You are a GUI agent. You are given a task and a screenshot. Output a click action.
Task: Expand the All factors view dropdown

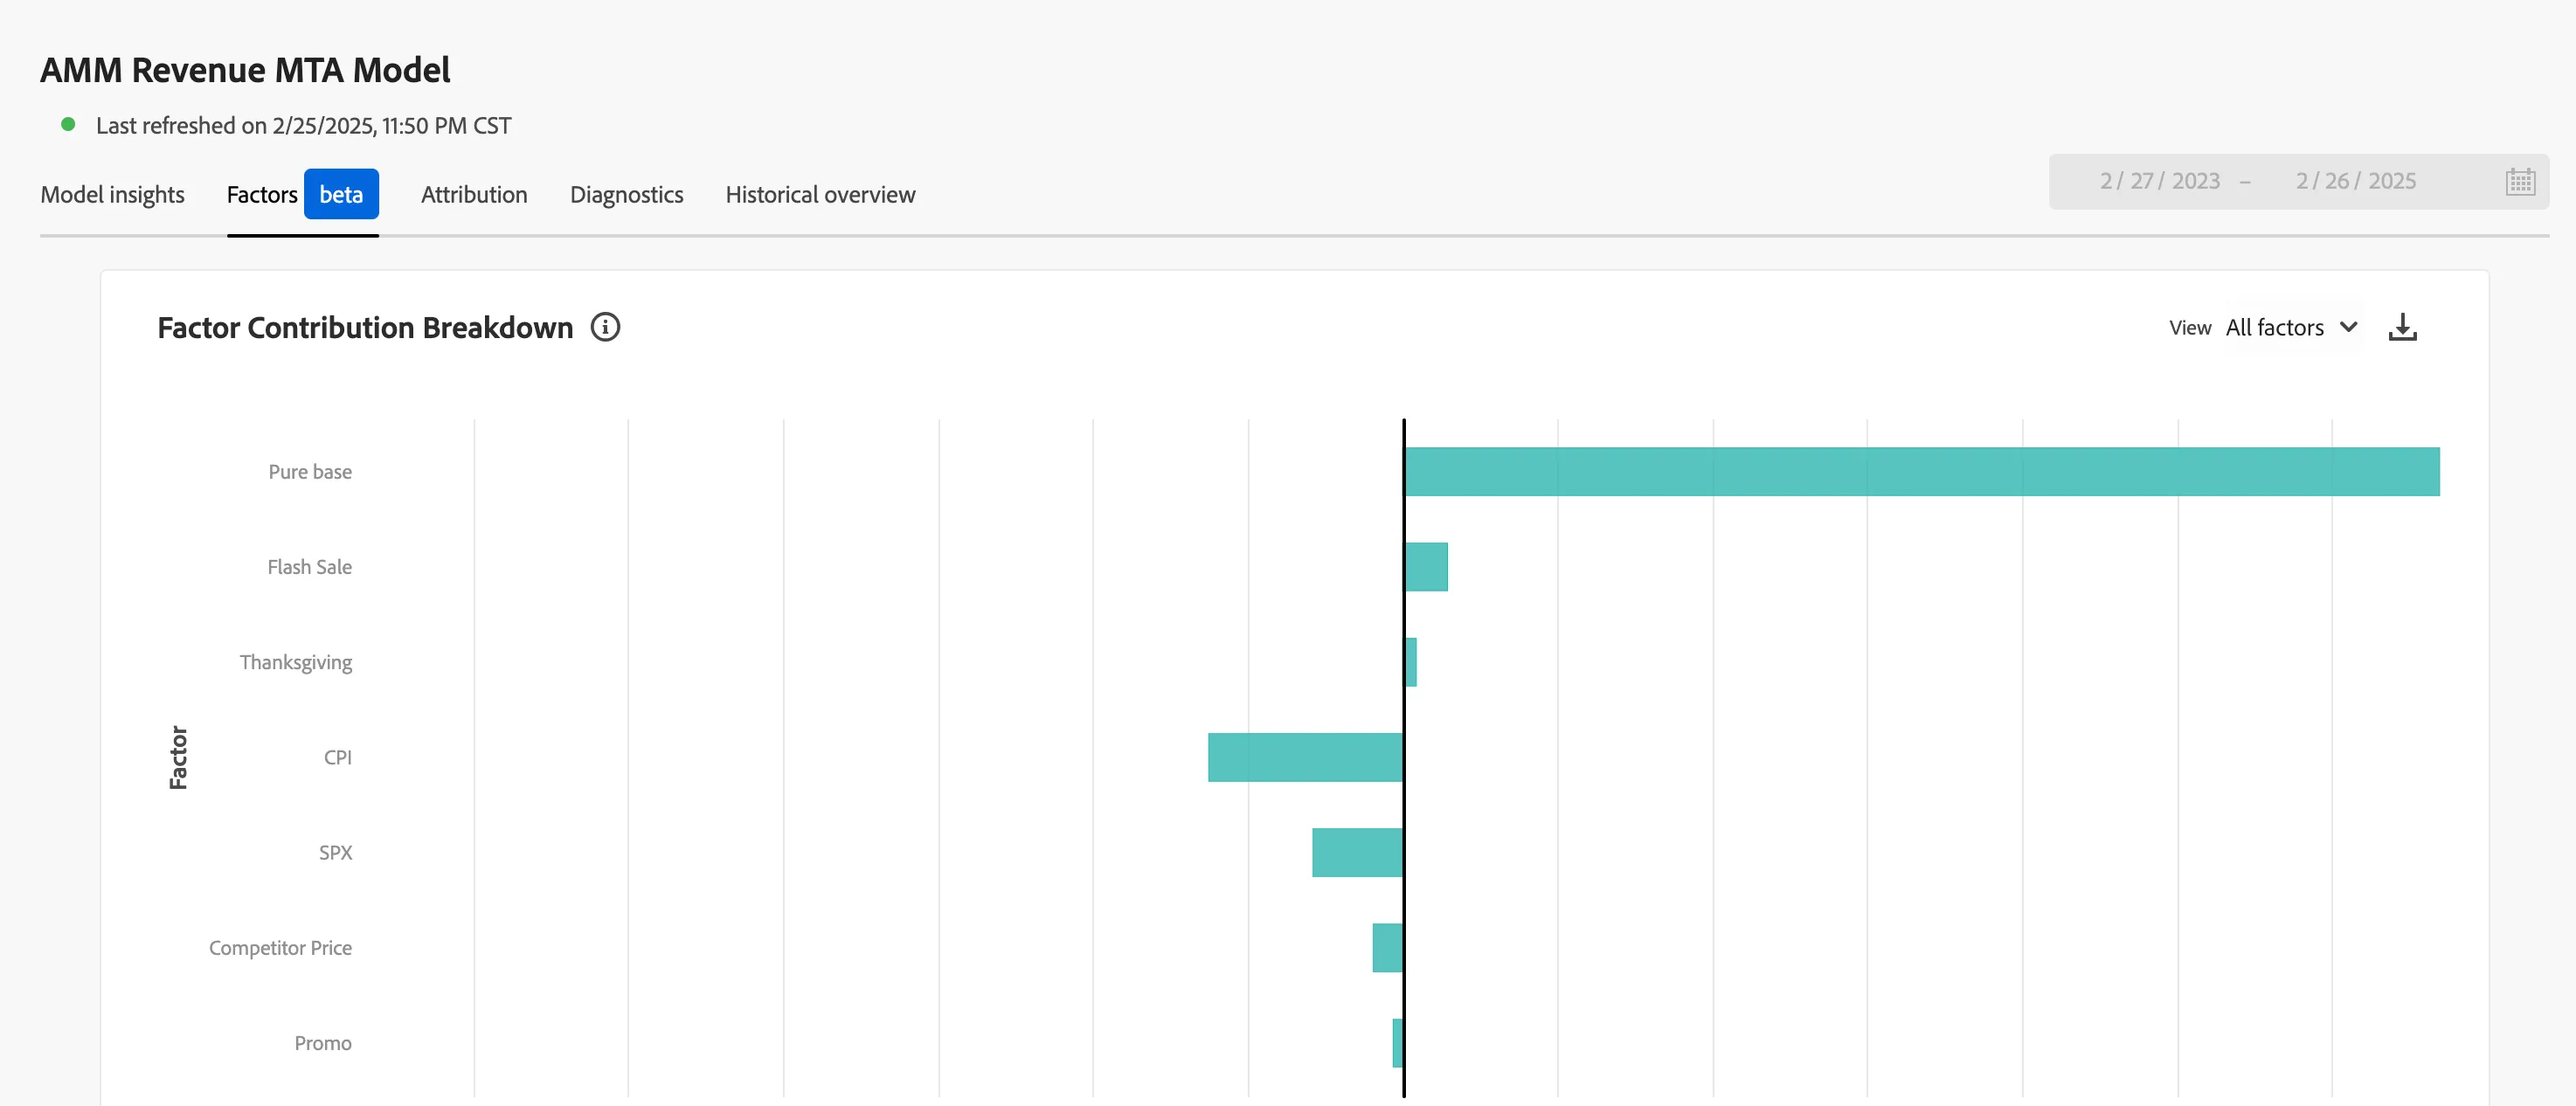coord(2291,327)
